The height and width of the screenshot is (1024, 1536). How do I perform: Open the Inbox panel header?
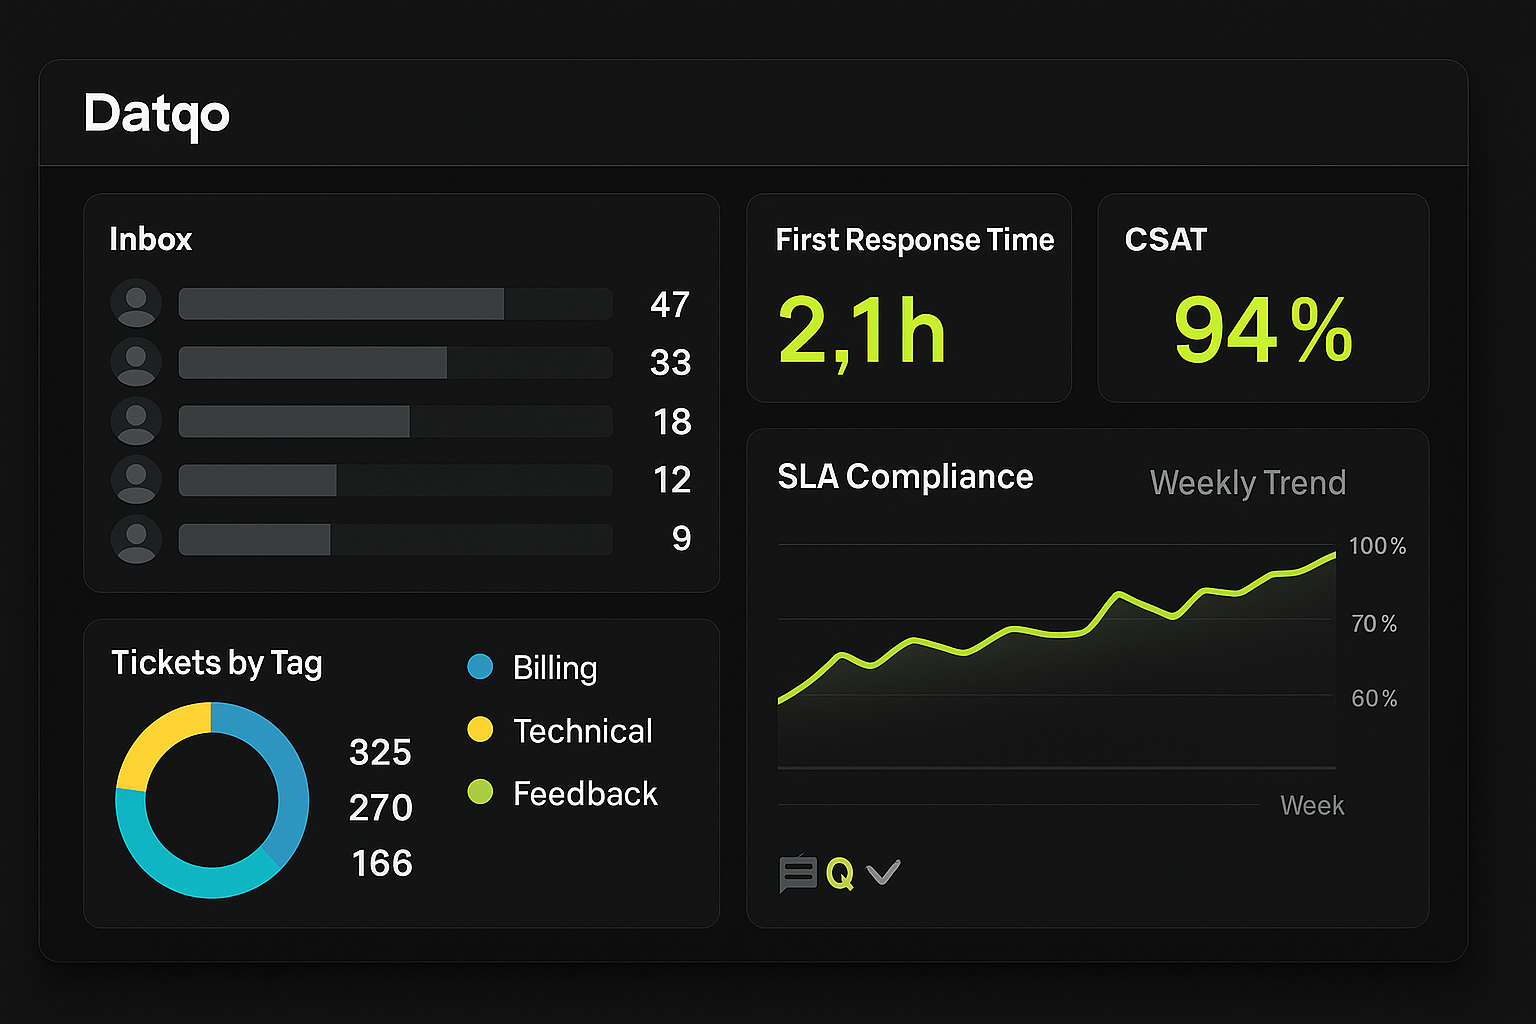(x=151, y=239)
